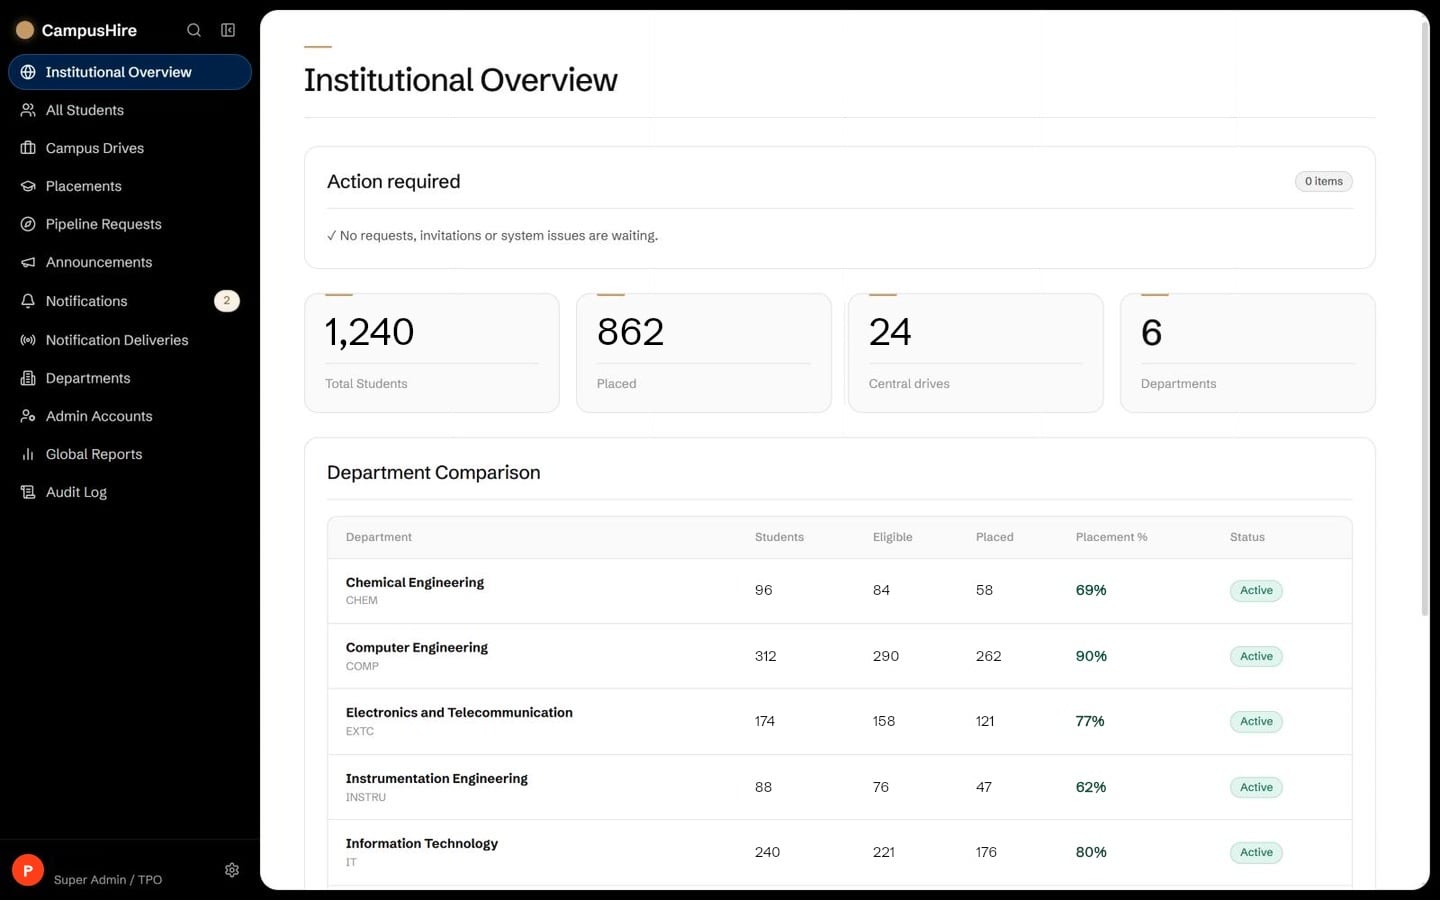Click the Placement % column header
1440x900 pixels.
[1111, 537]
